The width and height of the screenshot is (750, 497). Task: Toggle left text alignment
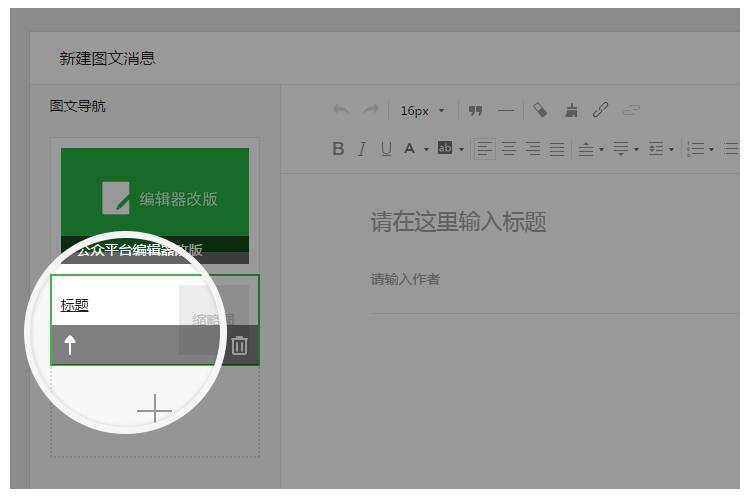point(485,149)
